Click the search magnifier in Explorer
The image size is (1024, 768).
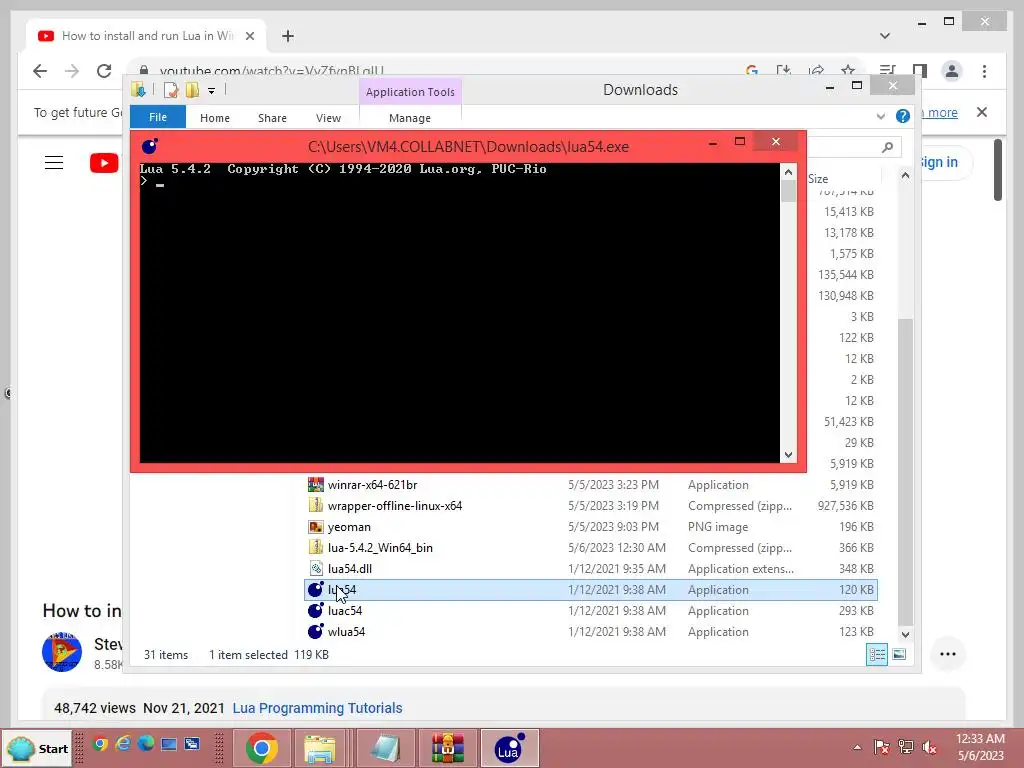(887, 148)
